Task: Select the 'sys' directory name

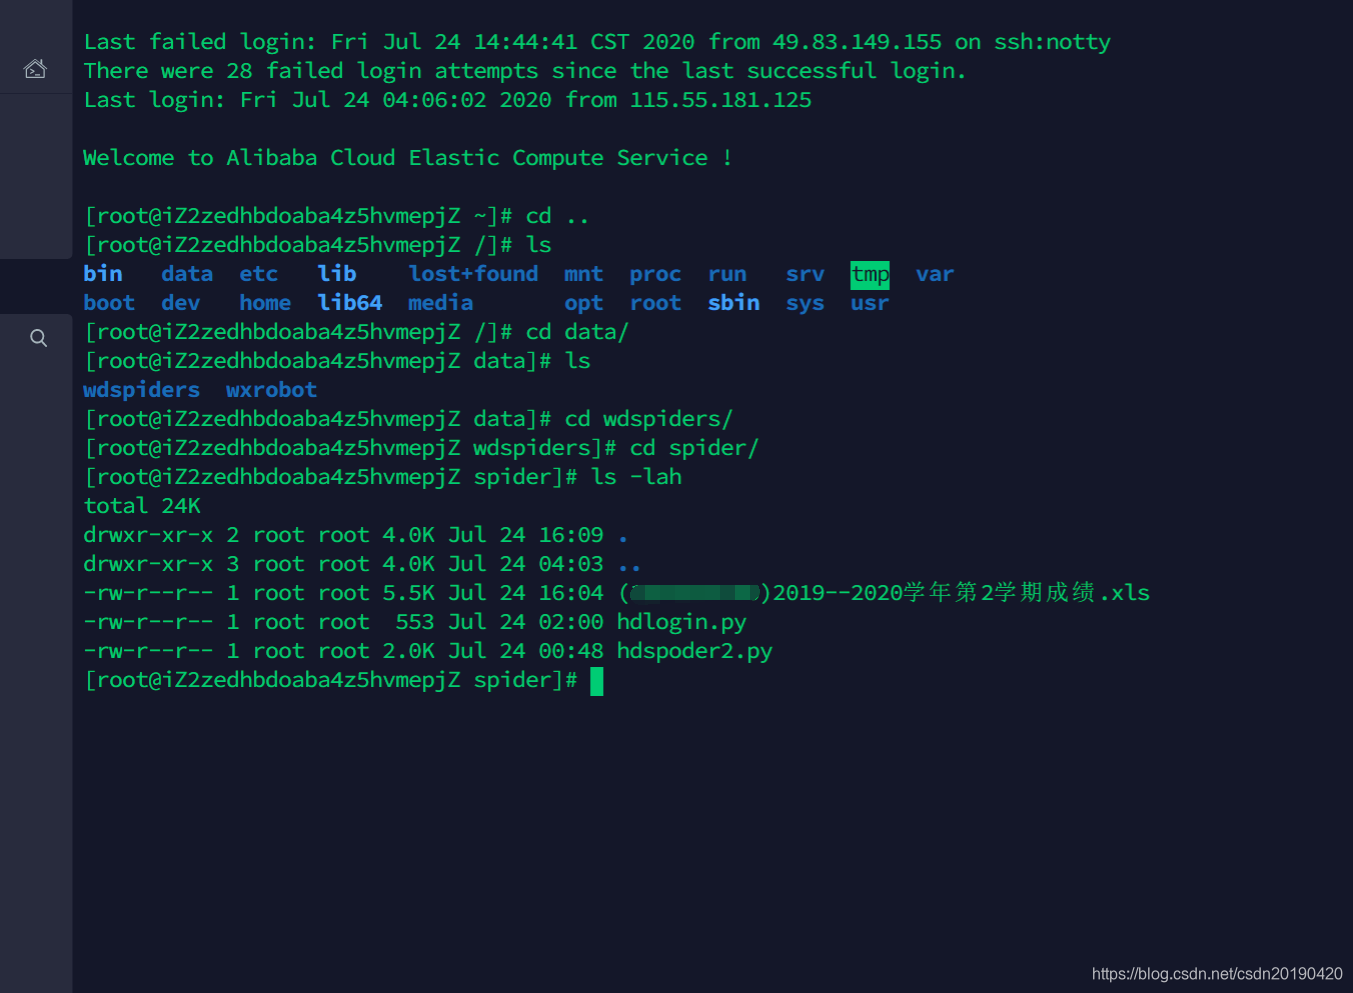Action: pyautogui.click(x=805, y=303)
